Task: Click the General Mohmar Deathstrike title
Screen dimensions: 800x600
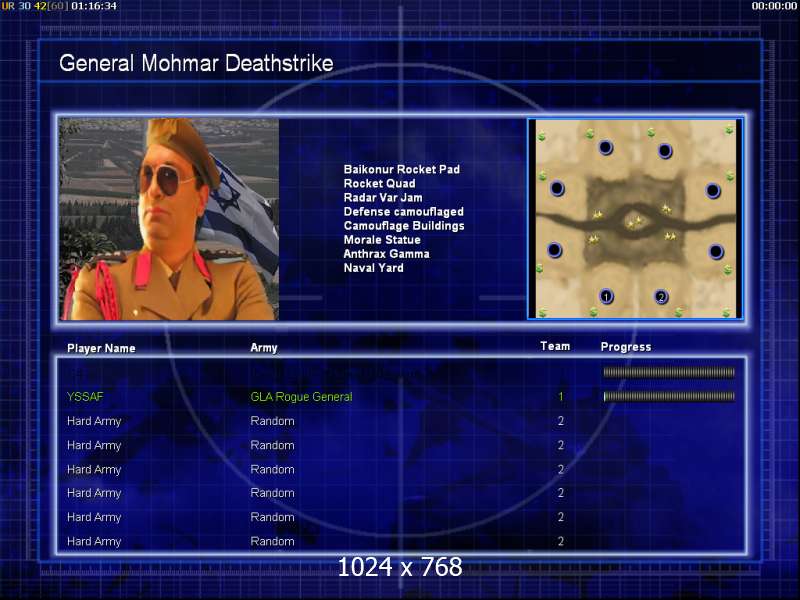Action: click(196, 63)
